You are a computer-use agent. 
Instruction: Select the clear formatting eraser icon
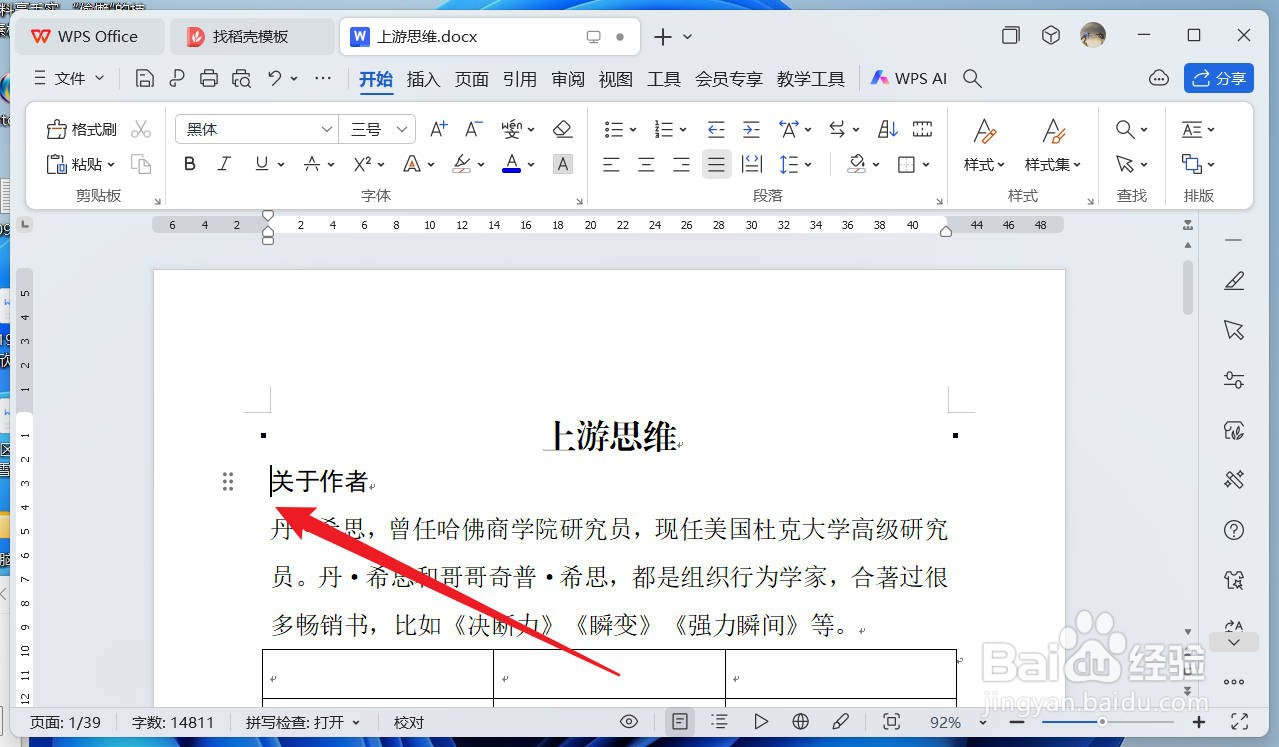point(562,128)
